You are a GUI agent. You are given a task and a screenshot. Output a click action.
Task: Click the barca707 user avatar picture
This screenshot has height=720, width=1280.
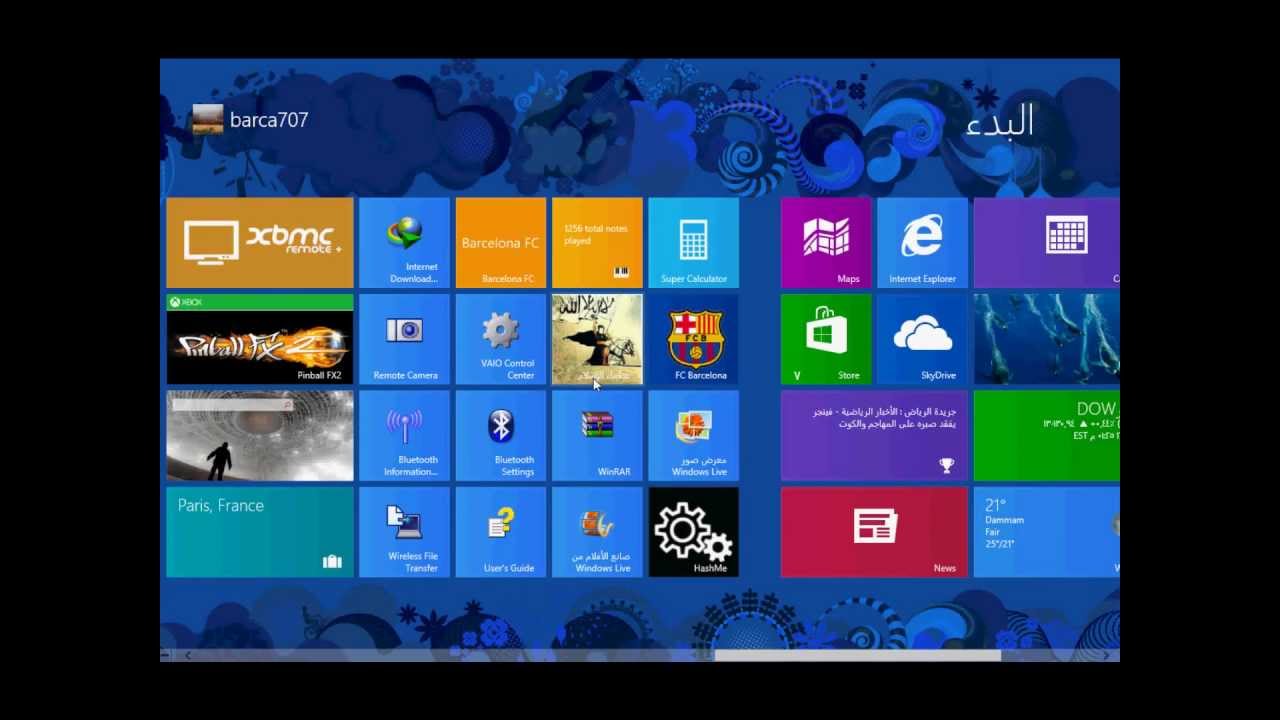pyautogui.click(x=208, y=119)
